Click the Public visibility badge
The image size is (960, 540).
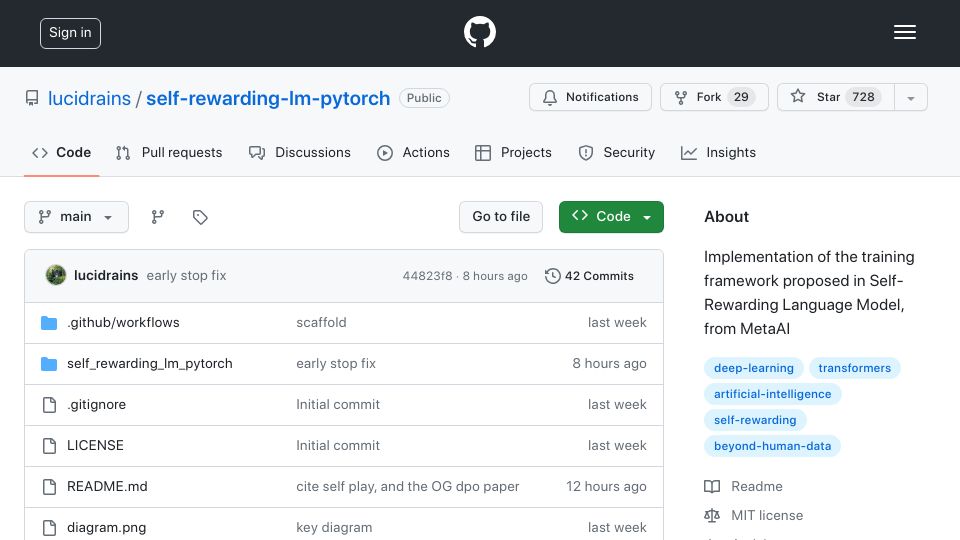[x=424, y=98]
